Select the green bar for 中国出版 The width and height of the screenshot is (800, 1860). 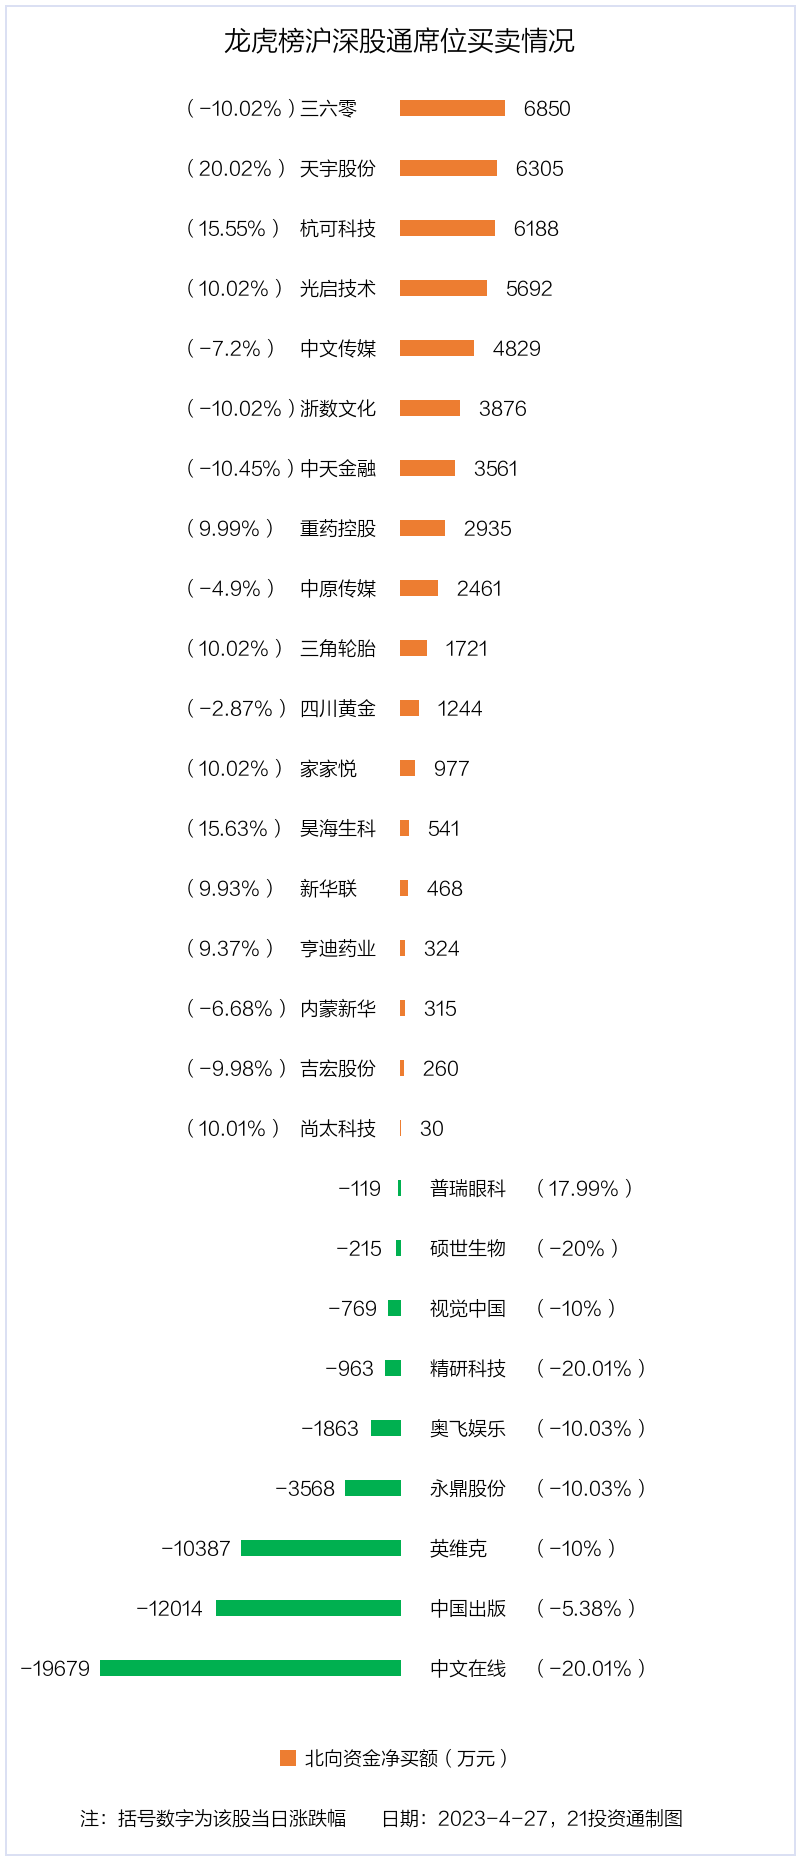click(x=308, y=1607)
